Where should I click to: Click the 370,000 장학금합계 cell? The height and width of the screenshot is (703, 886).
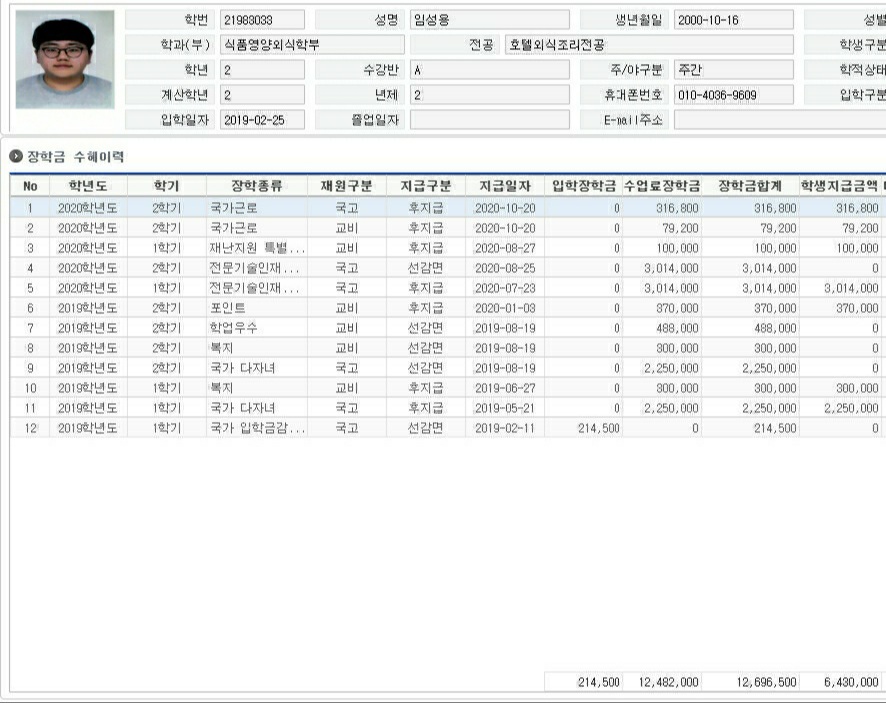pos(750,308)
